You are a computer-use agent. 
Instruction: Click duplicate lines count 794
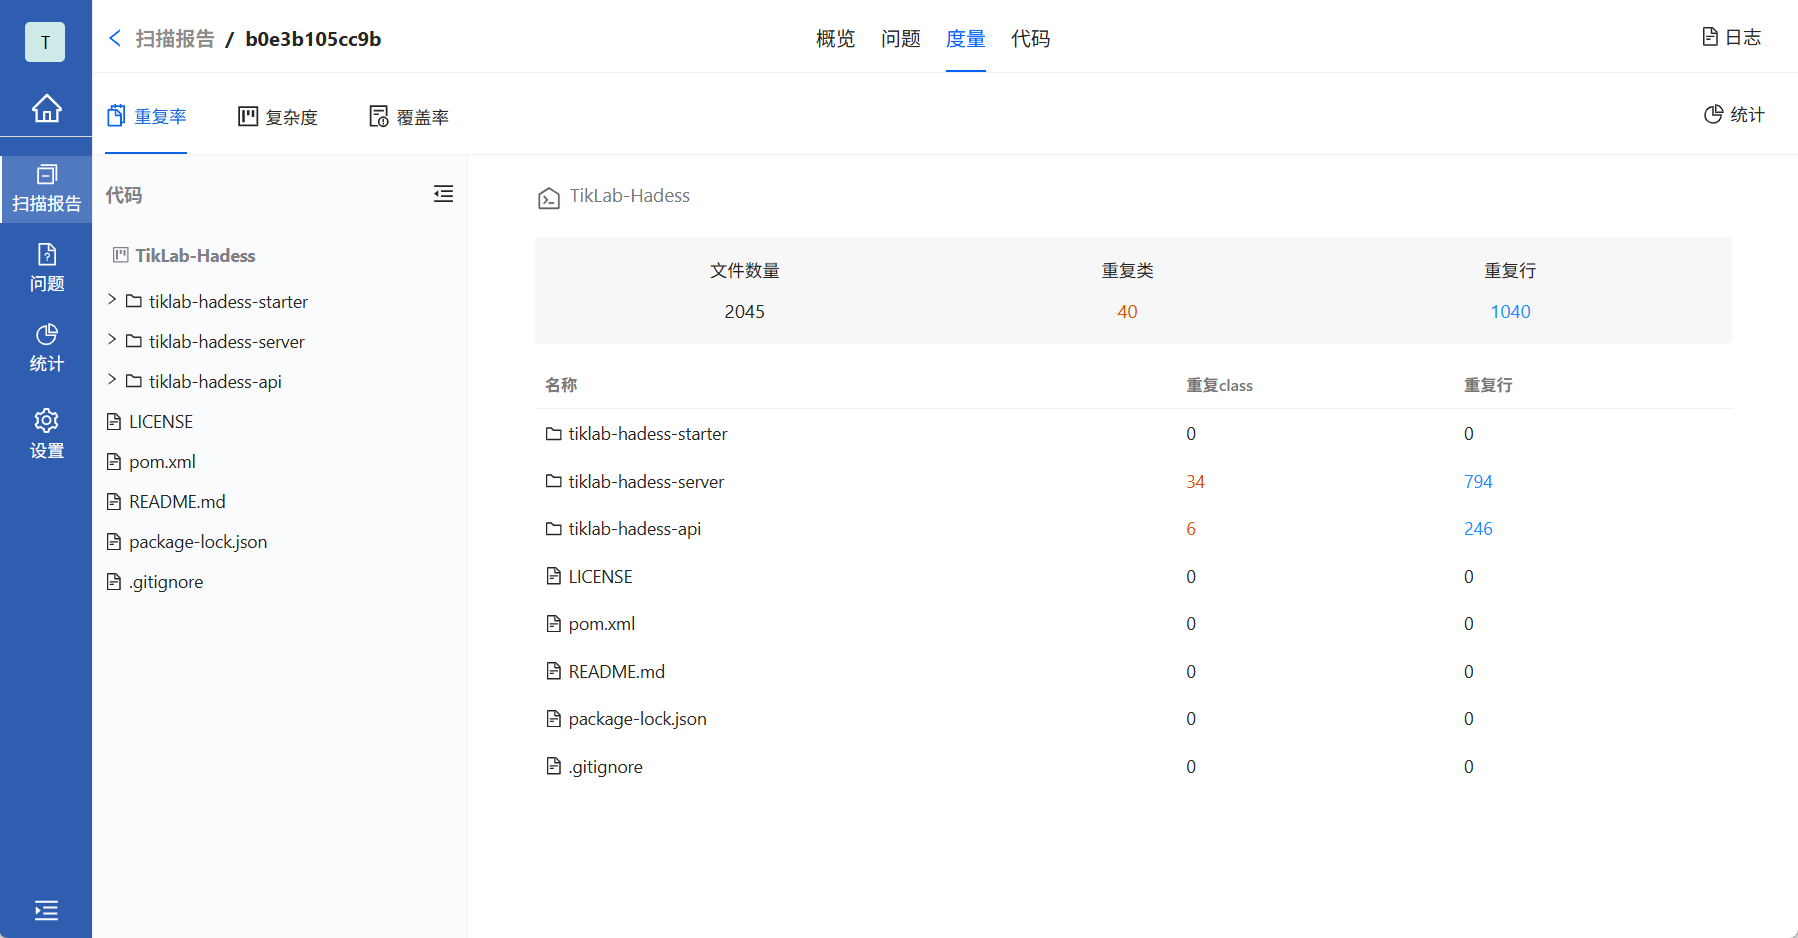coord(1478,482)
